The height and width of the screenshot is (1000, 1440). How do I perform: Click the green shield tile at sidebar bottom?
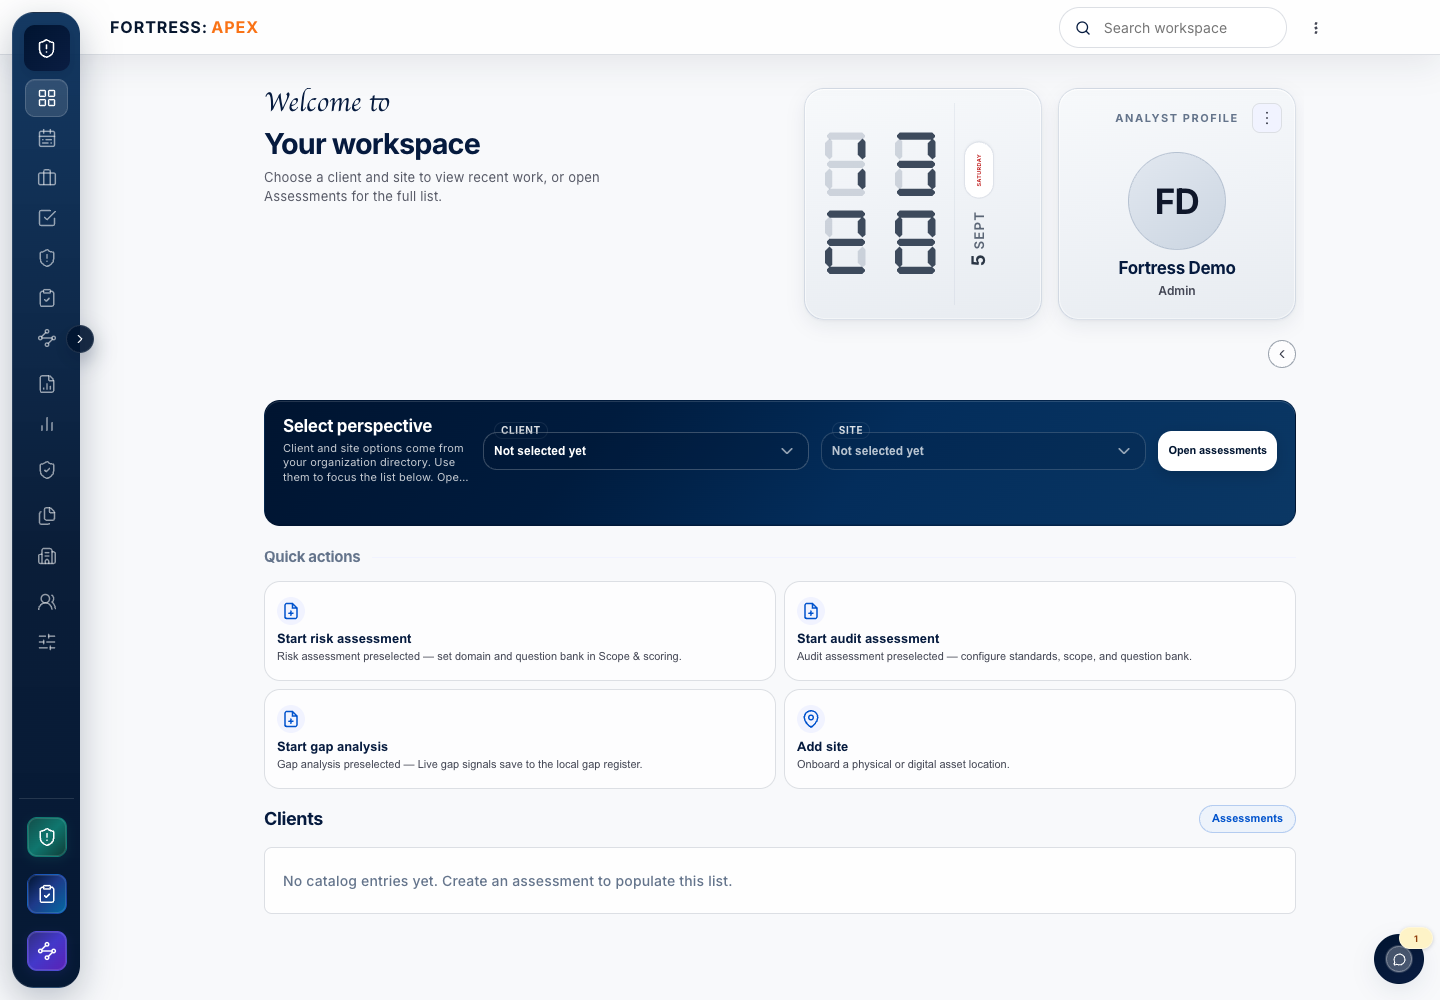(47, 837)
